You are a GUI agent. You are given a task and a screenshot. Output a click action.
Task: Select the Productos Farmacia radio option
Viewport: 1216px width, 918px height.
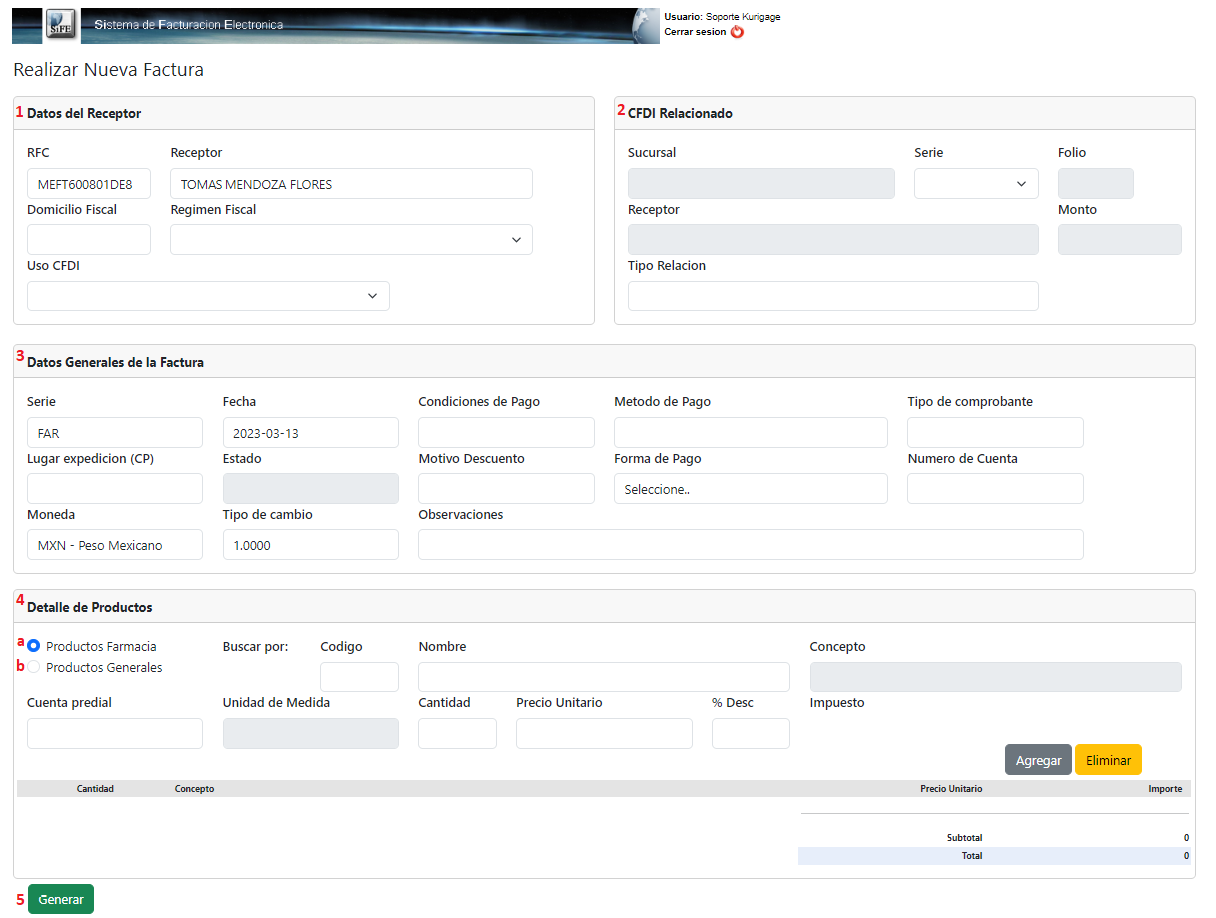[x=34, y=646]
